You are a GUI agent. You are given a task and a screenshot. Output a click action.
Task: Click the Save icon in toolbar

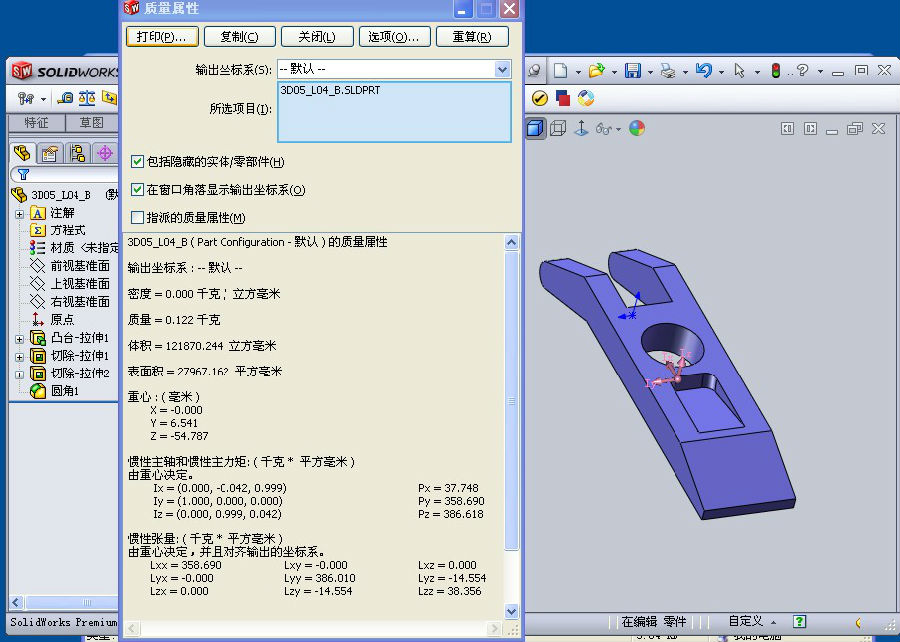click(x=632, y=71)
